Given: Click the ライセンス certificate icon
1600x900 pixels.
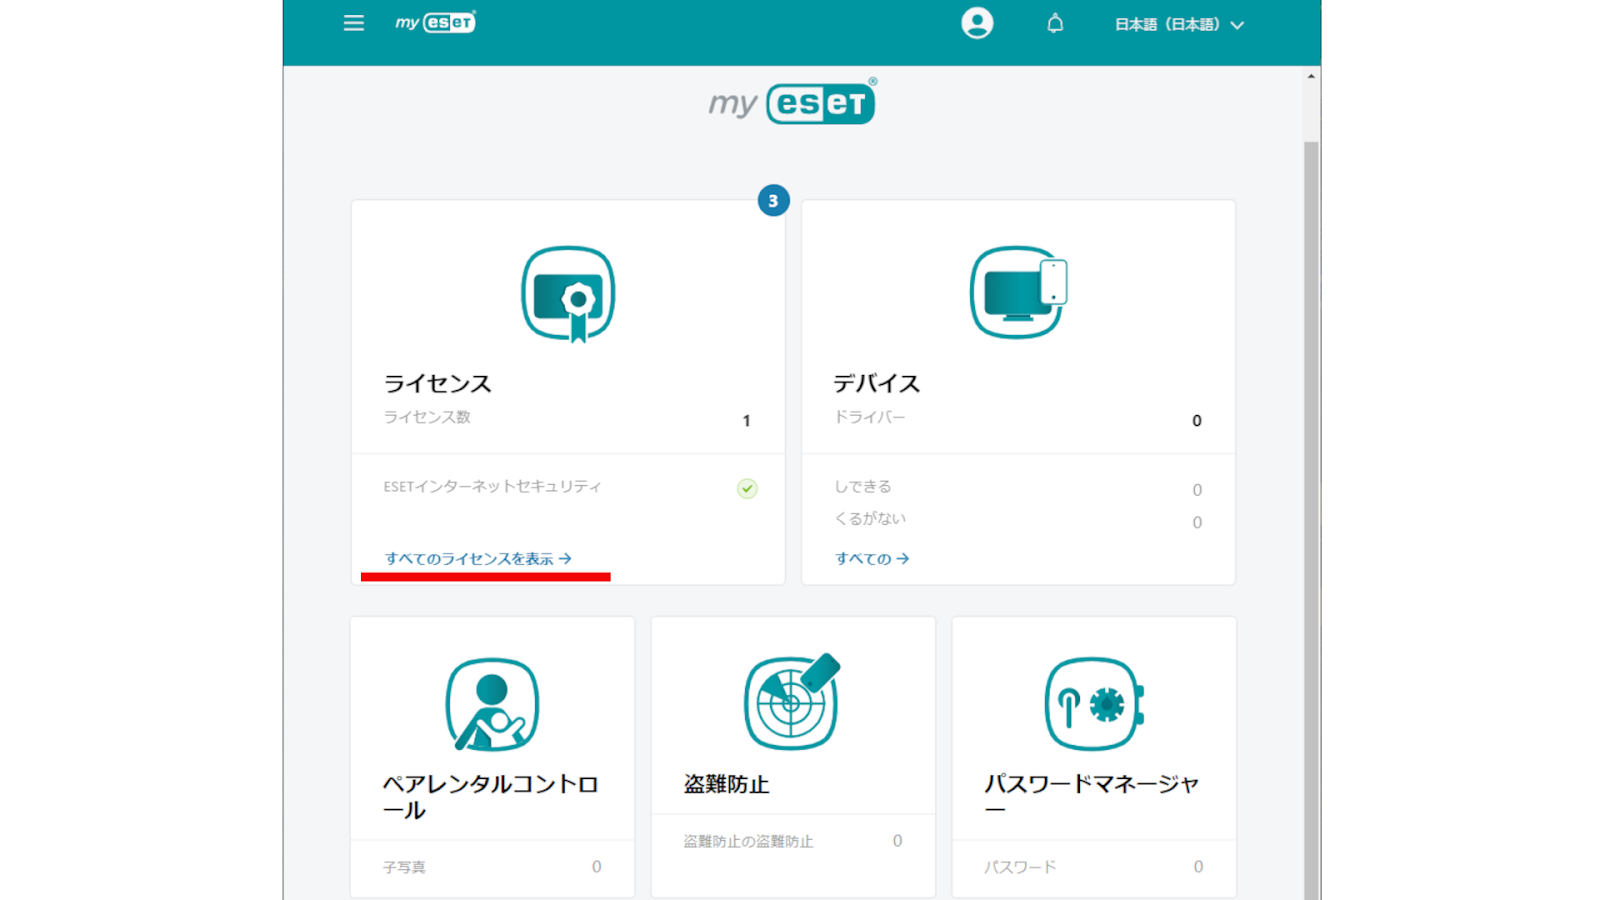Looking at the screenshot, I should 568,294.
